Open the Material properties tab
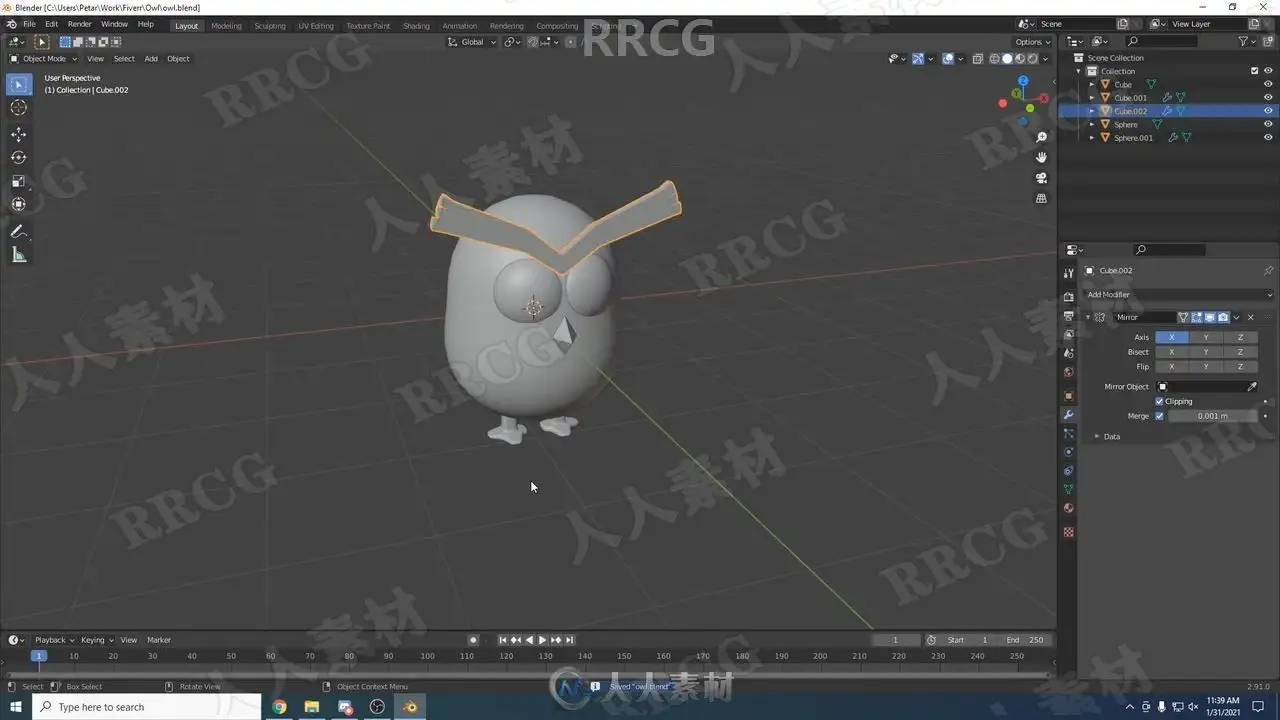The image size is (1280, 720). point(1068,508)
